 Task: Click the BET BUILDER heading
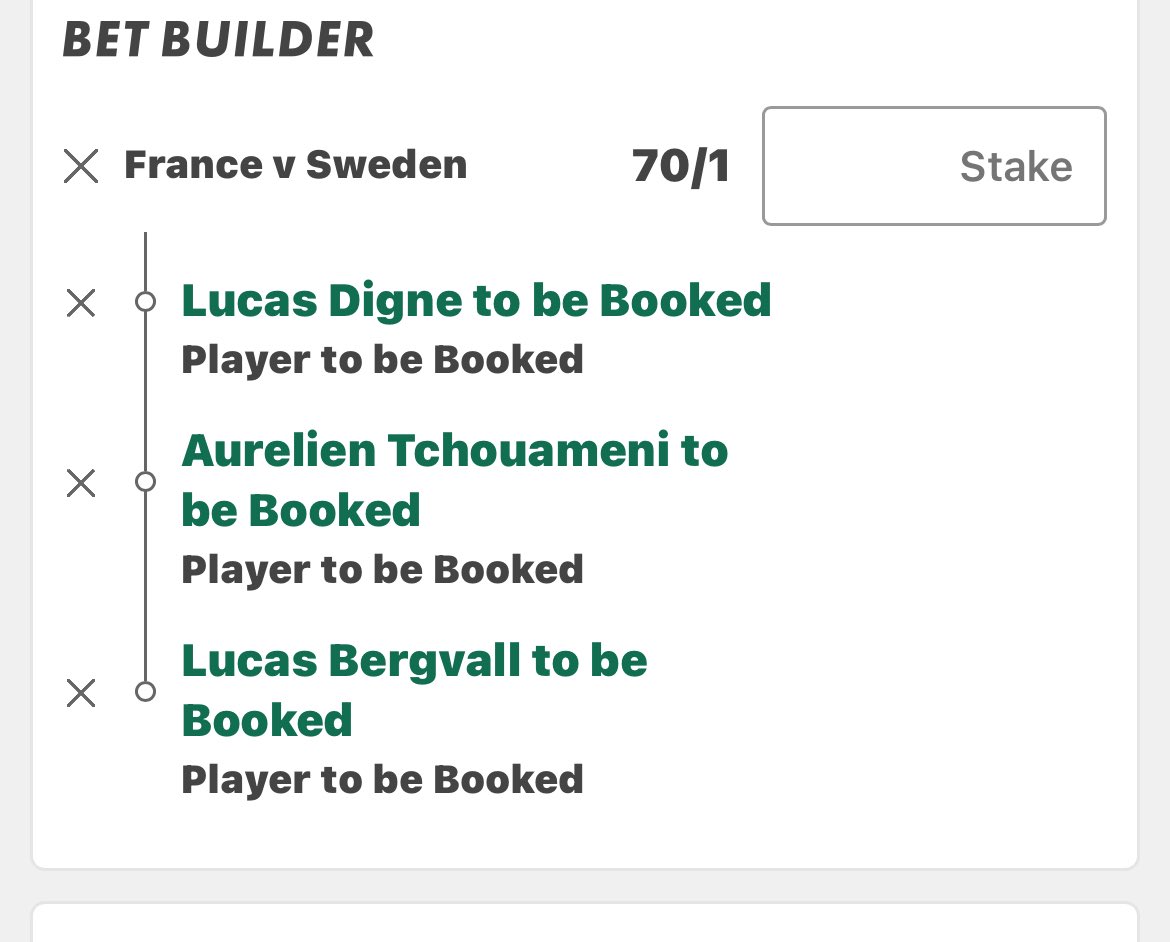pyautogui.click(x=218, y=40)
